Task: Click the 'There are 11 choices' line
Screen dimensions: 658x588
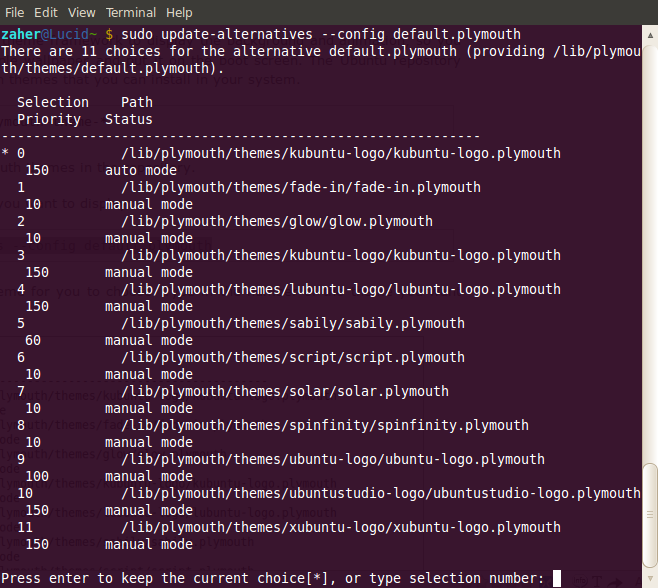Action: (321, 51)
